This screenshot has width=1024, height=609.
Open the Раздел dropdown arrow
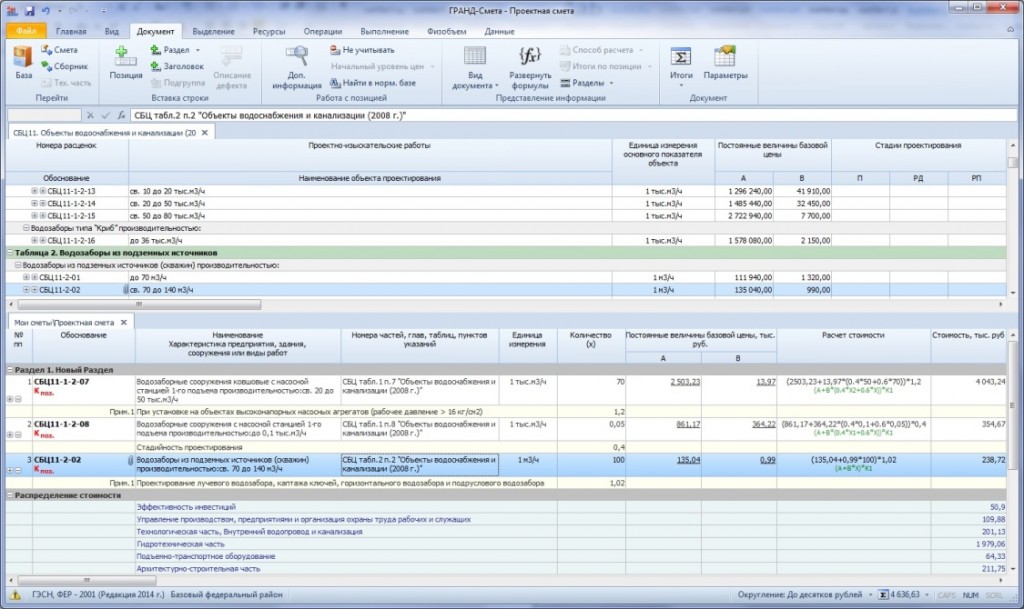tap(198, 50)
